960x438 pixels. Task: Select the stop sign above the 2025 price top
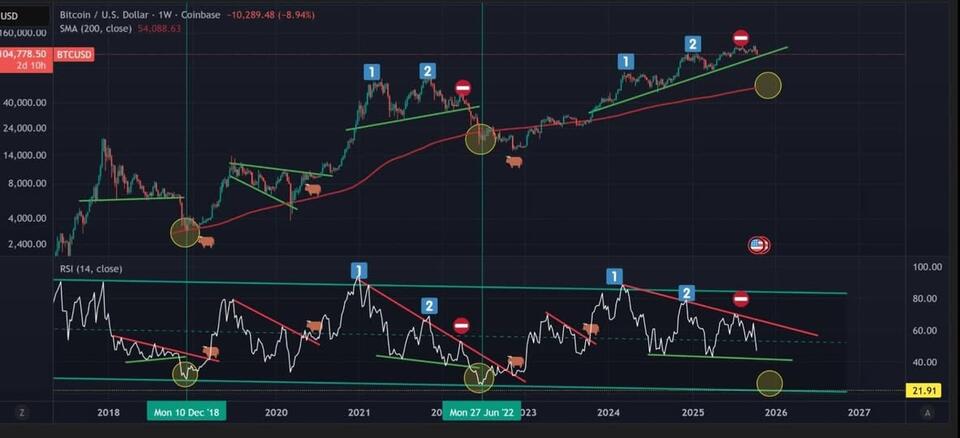[x=741, y=38]
